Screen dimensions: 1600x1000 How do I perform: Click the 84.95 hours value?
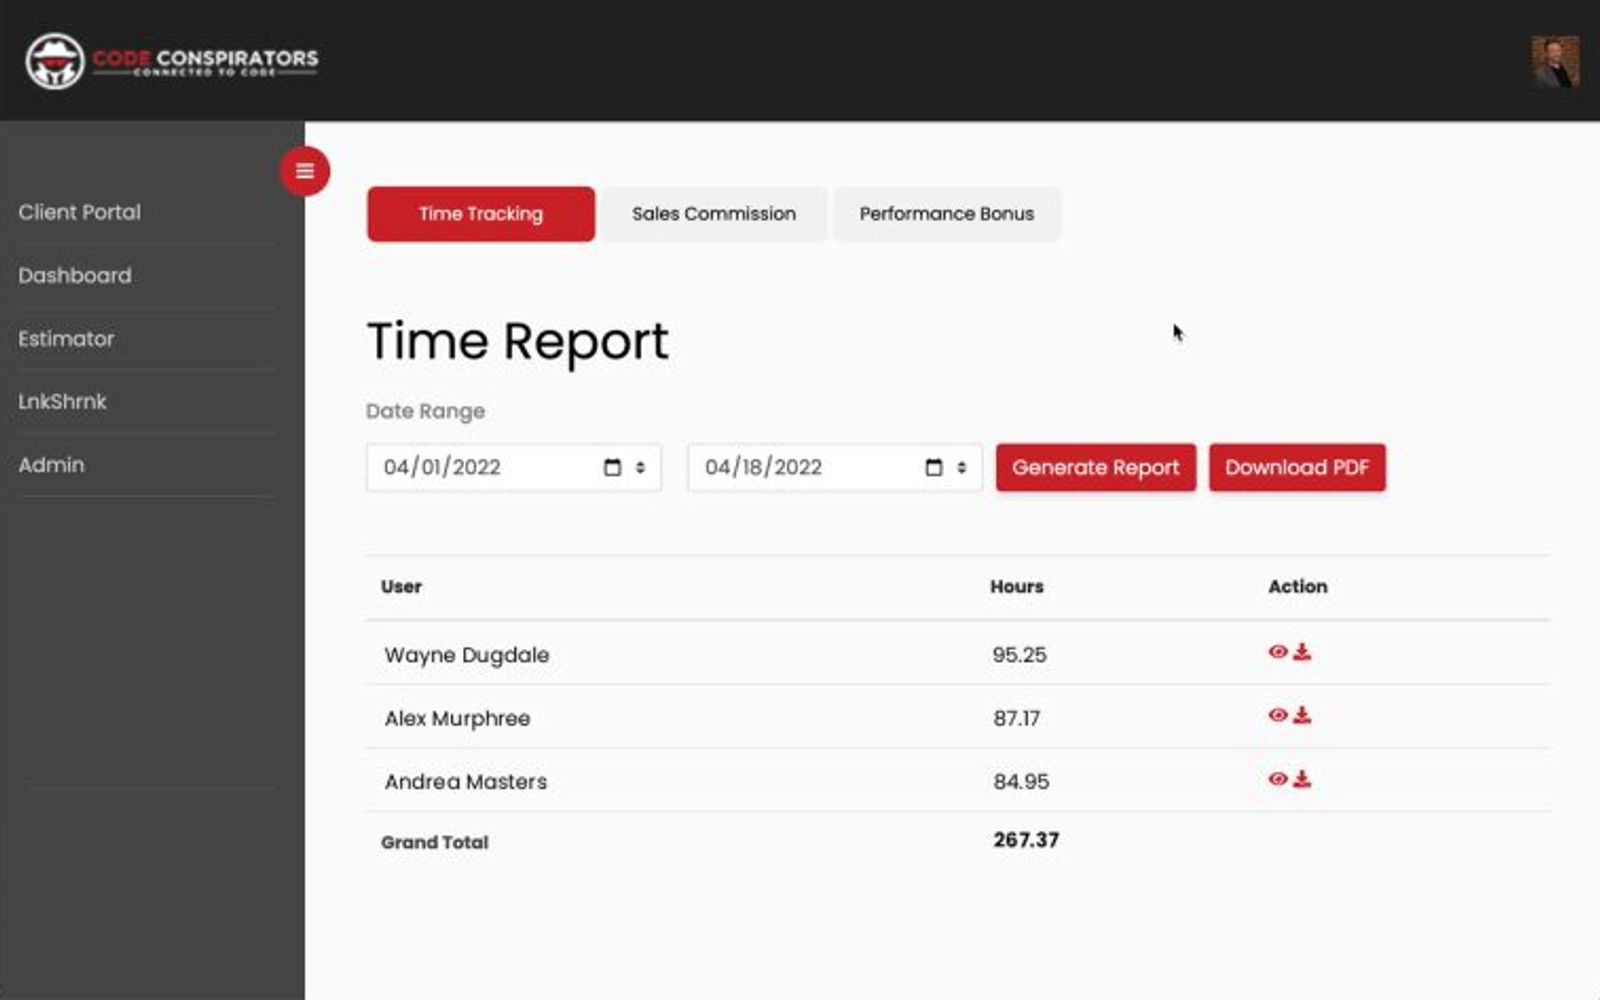(x=1021, y=782)
